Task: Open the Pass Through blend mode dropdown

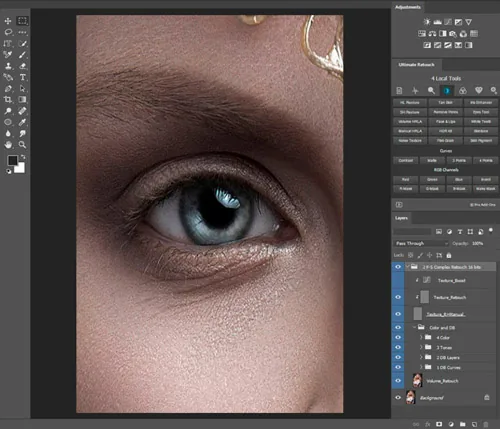Action: coord(421,243)
